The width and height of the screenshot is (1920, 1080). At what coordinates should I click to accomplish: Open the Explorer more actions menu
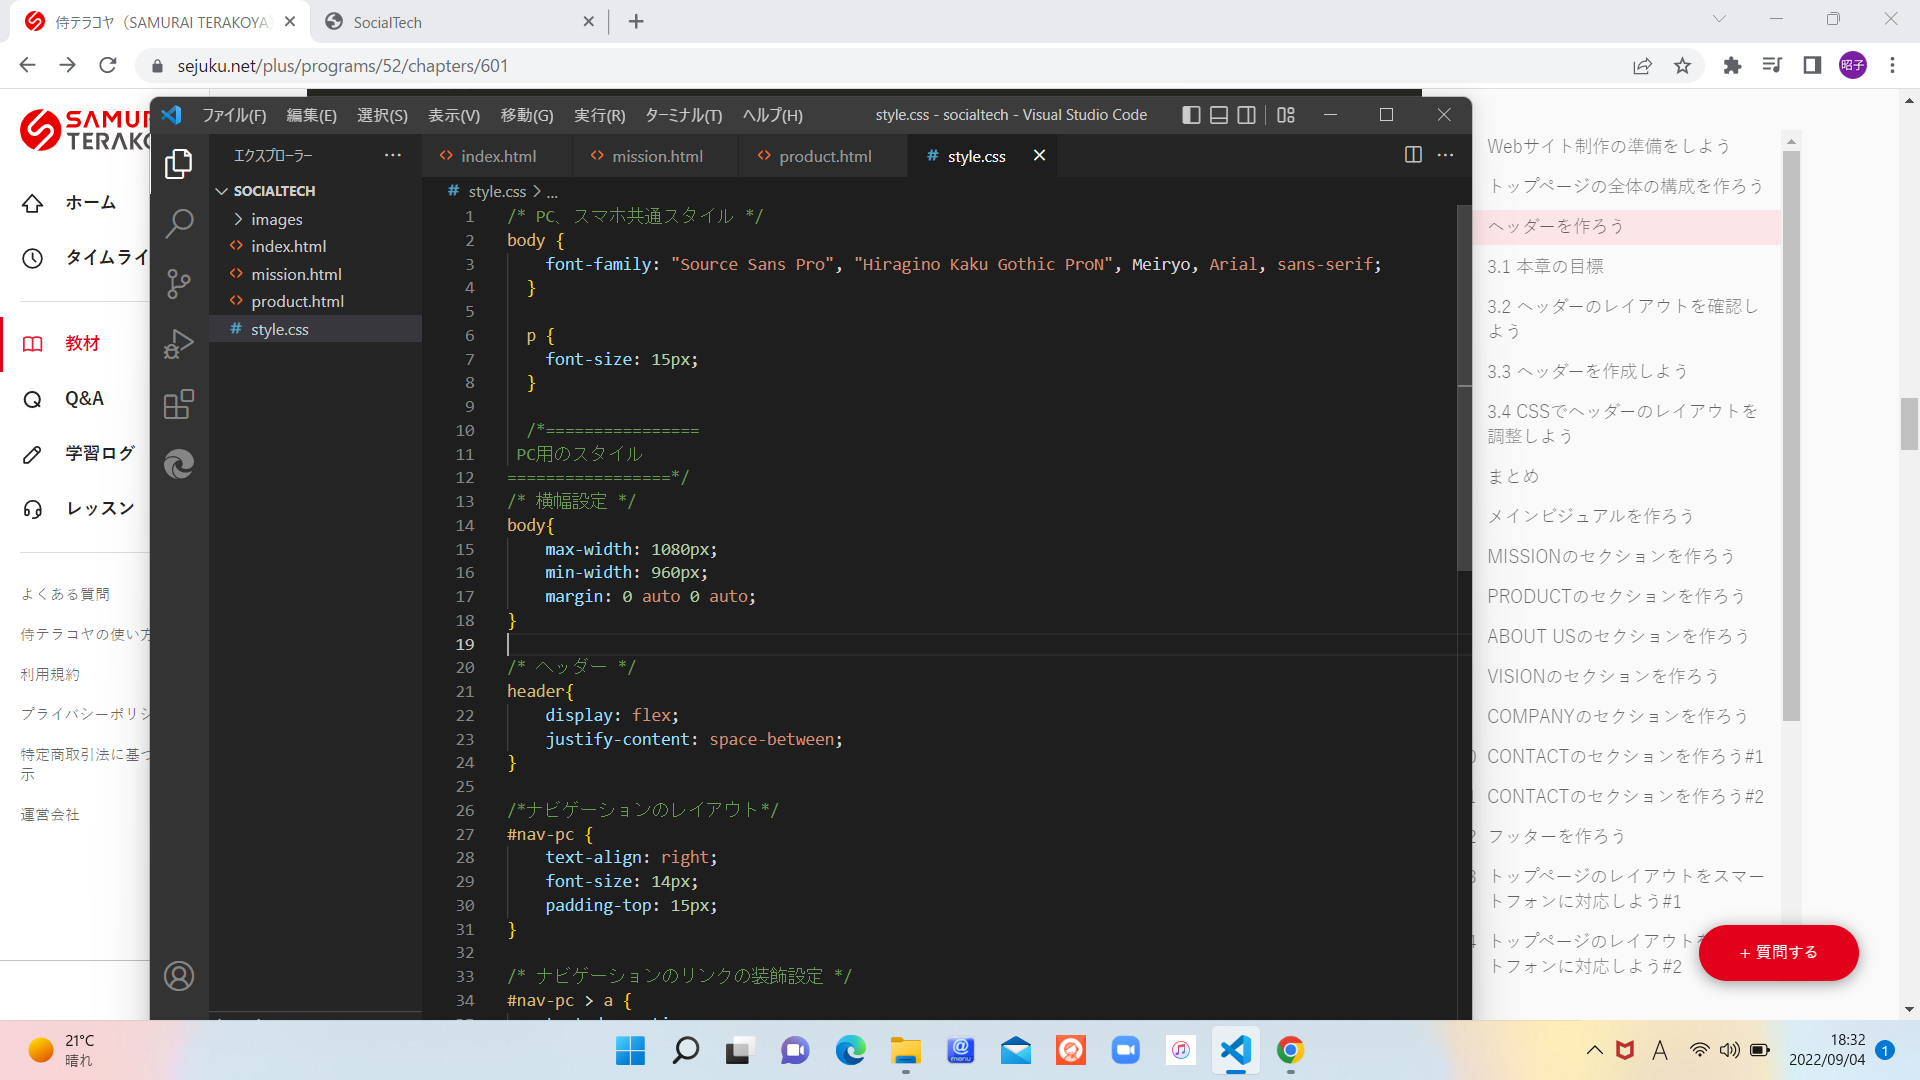(393, 155)
